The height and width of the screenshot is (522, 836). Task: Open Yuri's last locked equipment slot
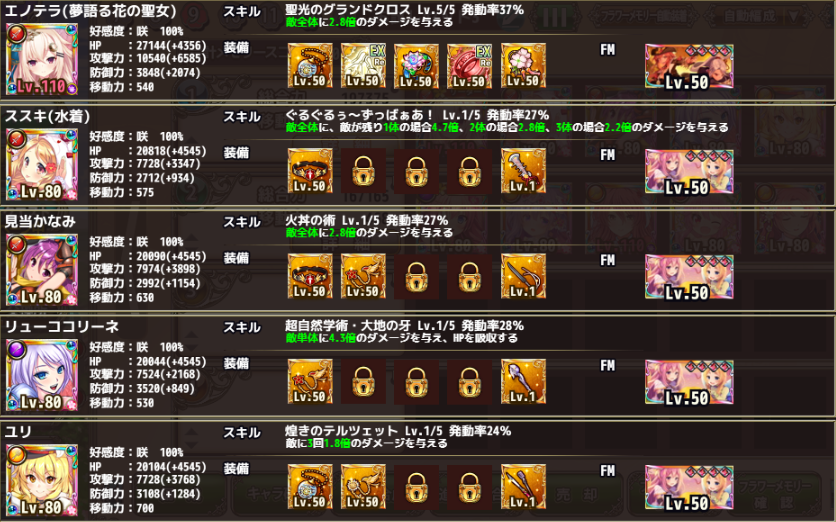point(470,487)
